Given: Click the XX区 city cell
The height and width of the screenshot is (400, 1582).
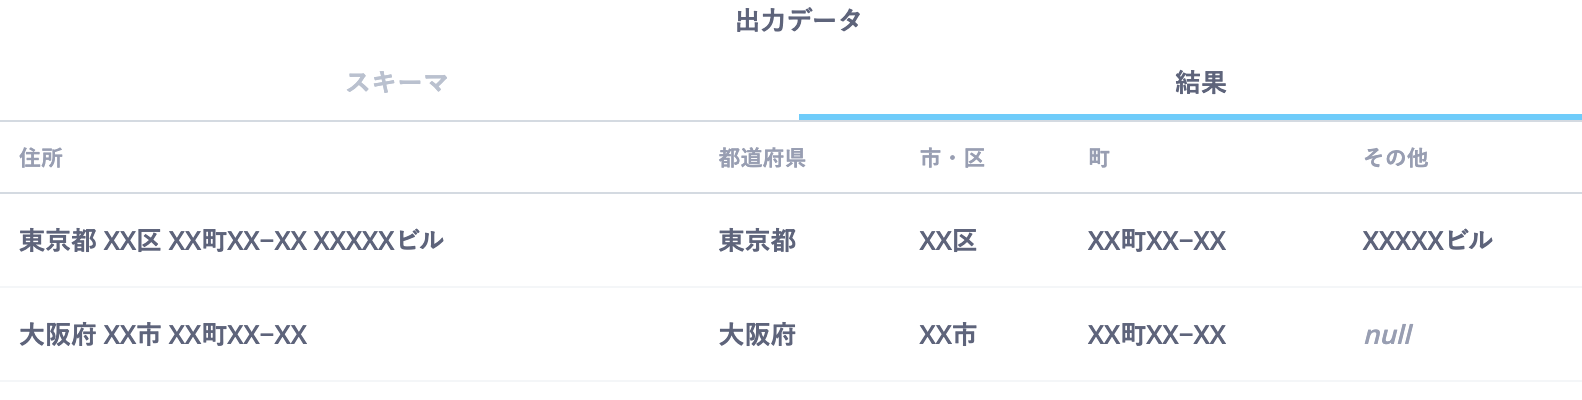Looking at the screenshot, I should coord(948,241).
